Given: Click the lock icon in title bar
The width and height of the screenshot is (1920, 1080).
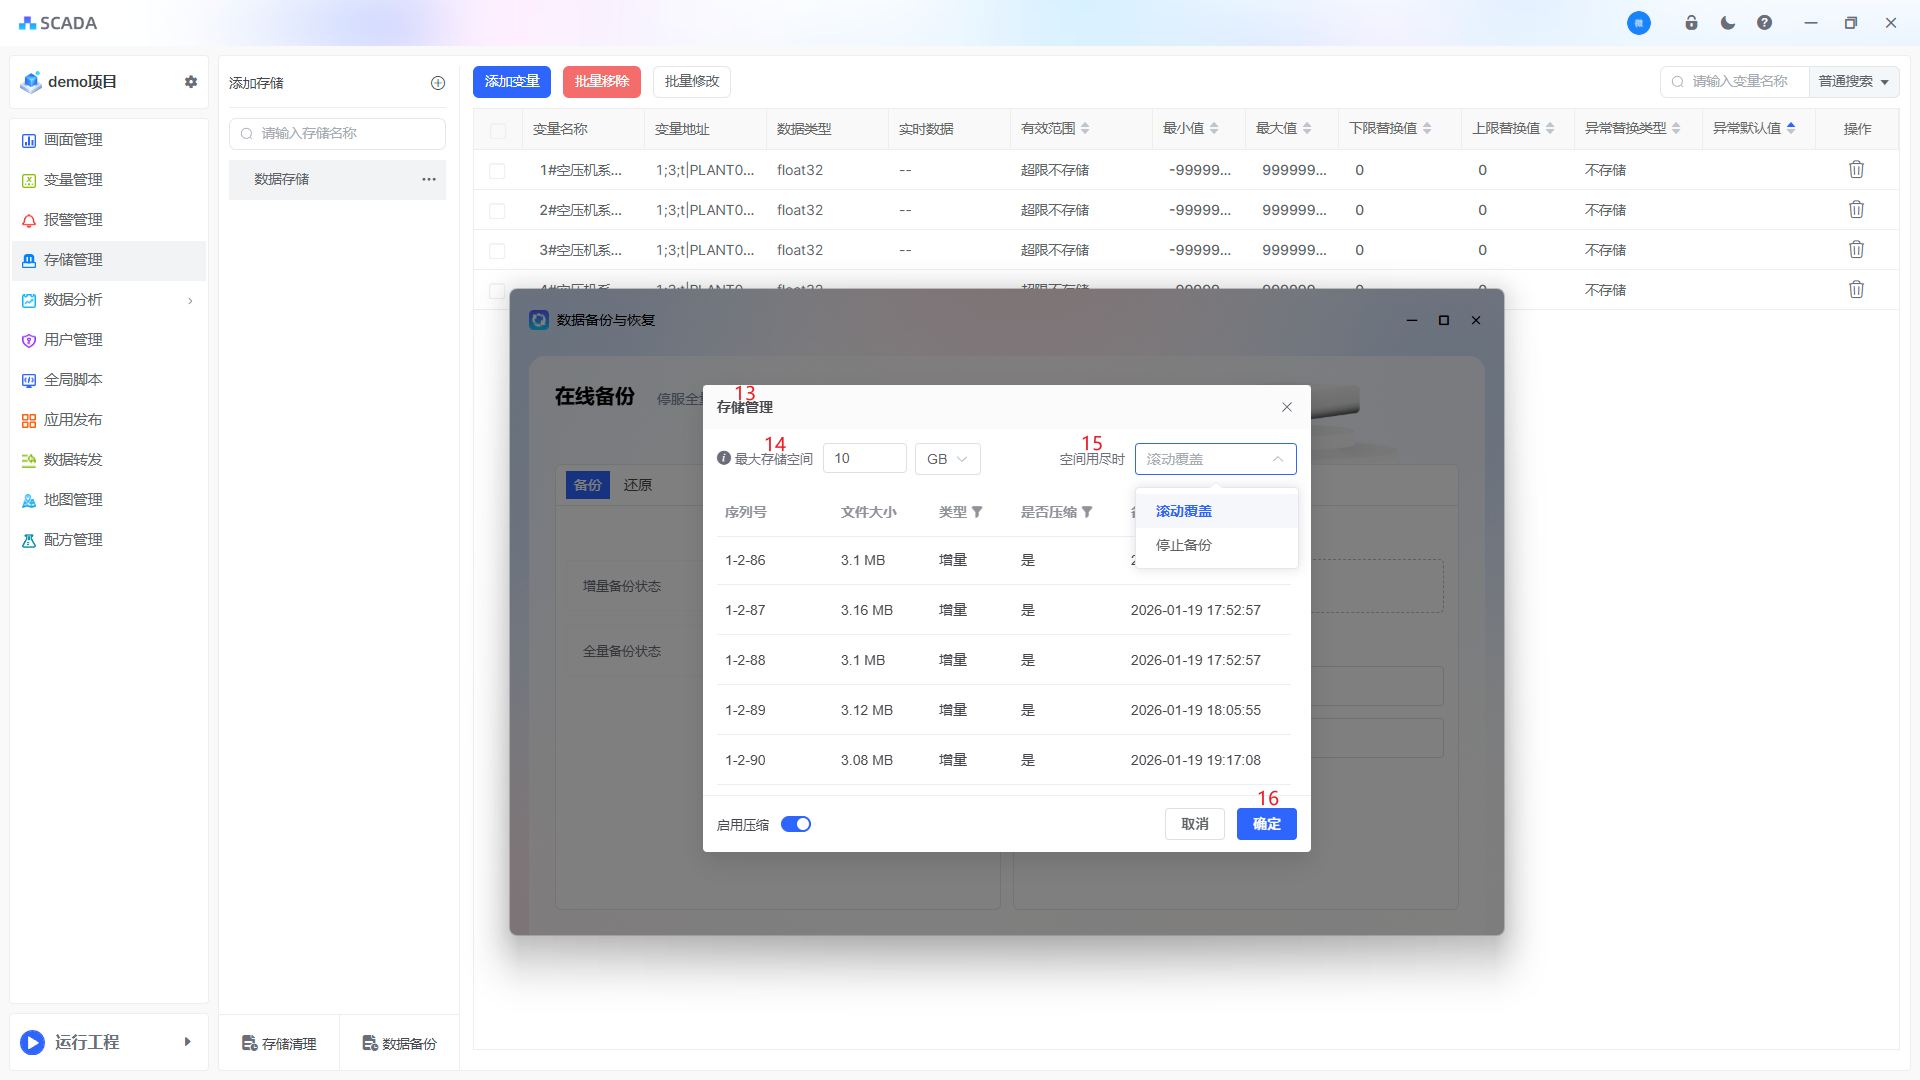Looking at the screenshot, I should 1691,23.
